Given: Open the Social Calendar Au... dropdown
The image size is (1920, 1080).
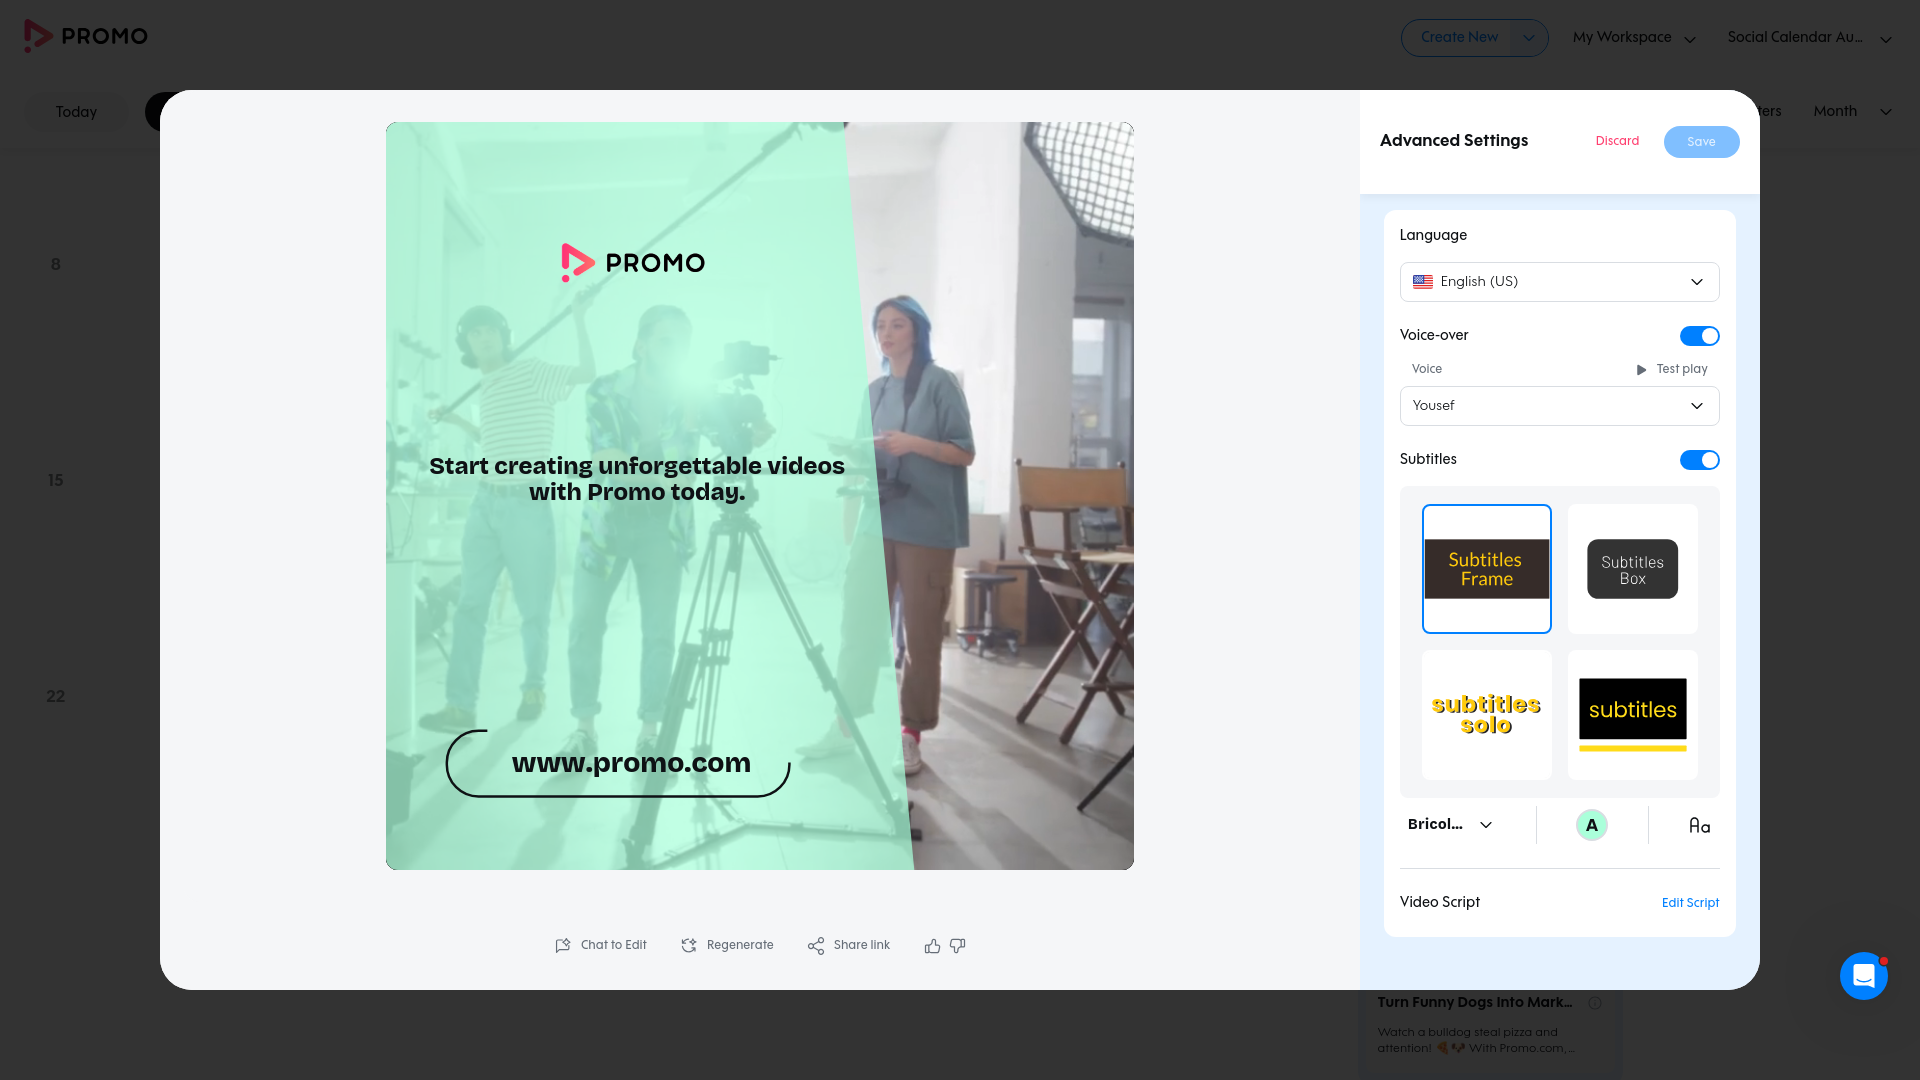Looking at the screenshot, I should click(1809, 38).
